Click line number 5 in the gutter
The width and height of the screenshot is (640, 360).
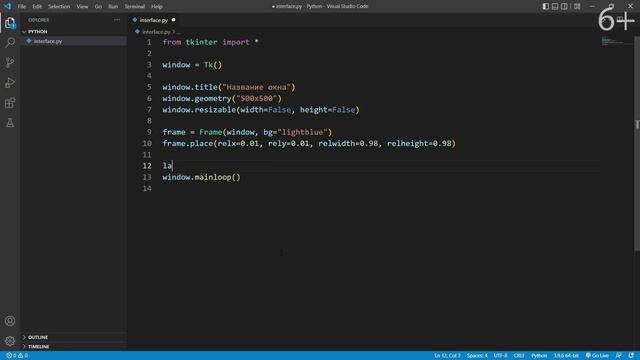149,87
